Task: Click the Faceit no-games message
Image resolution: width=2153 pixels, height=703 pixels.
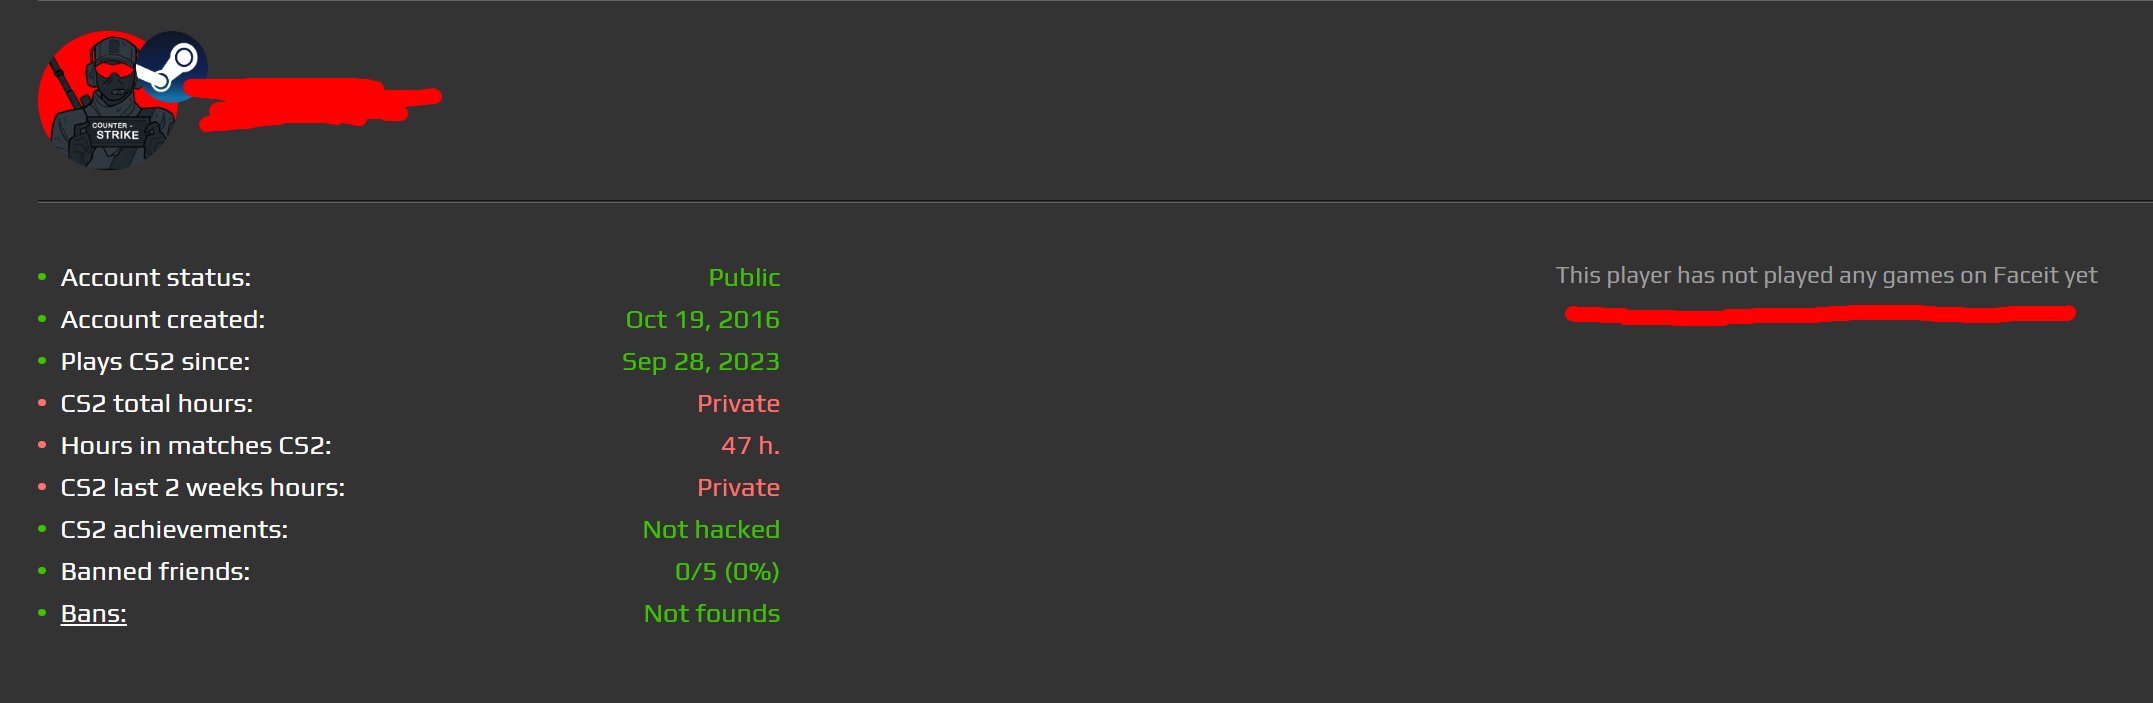Action: (x=1825, y=275)
